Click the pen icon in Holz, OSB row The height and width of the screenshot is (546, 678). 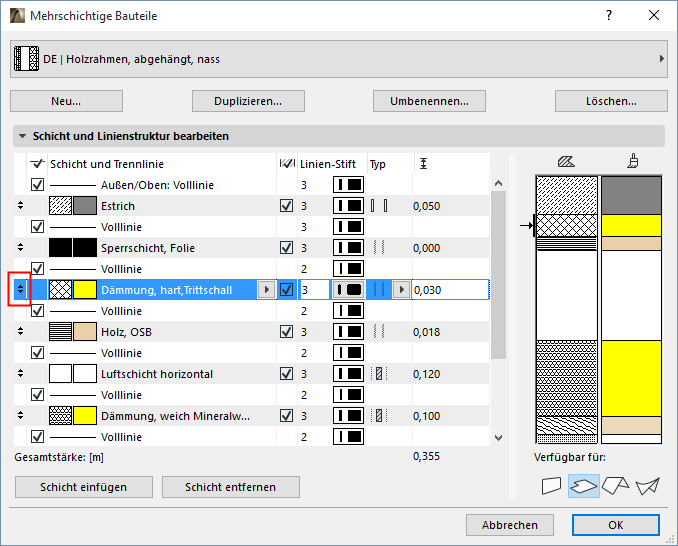click(348, 332)
